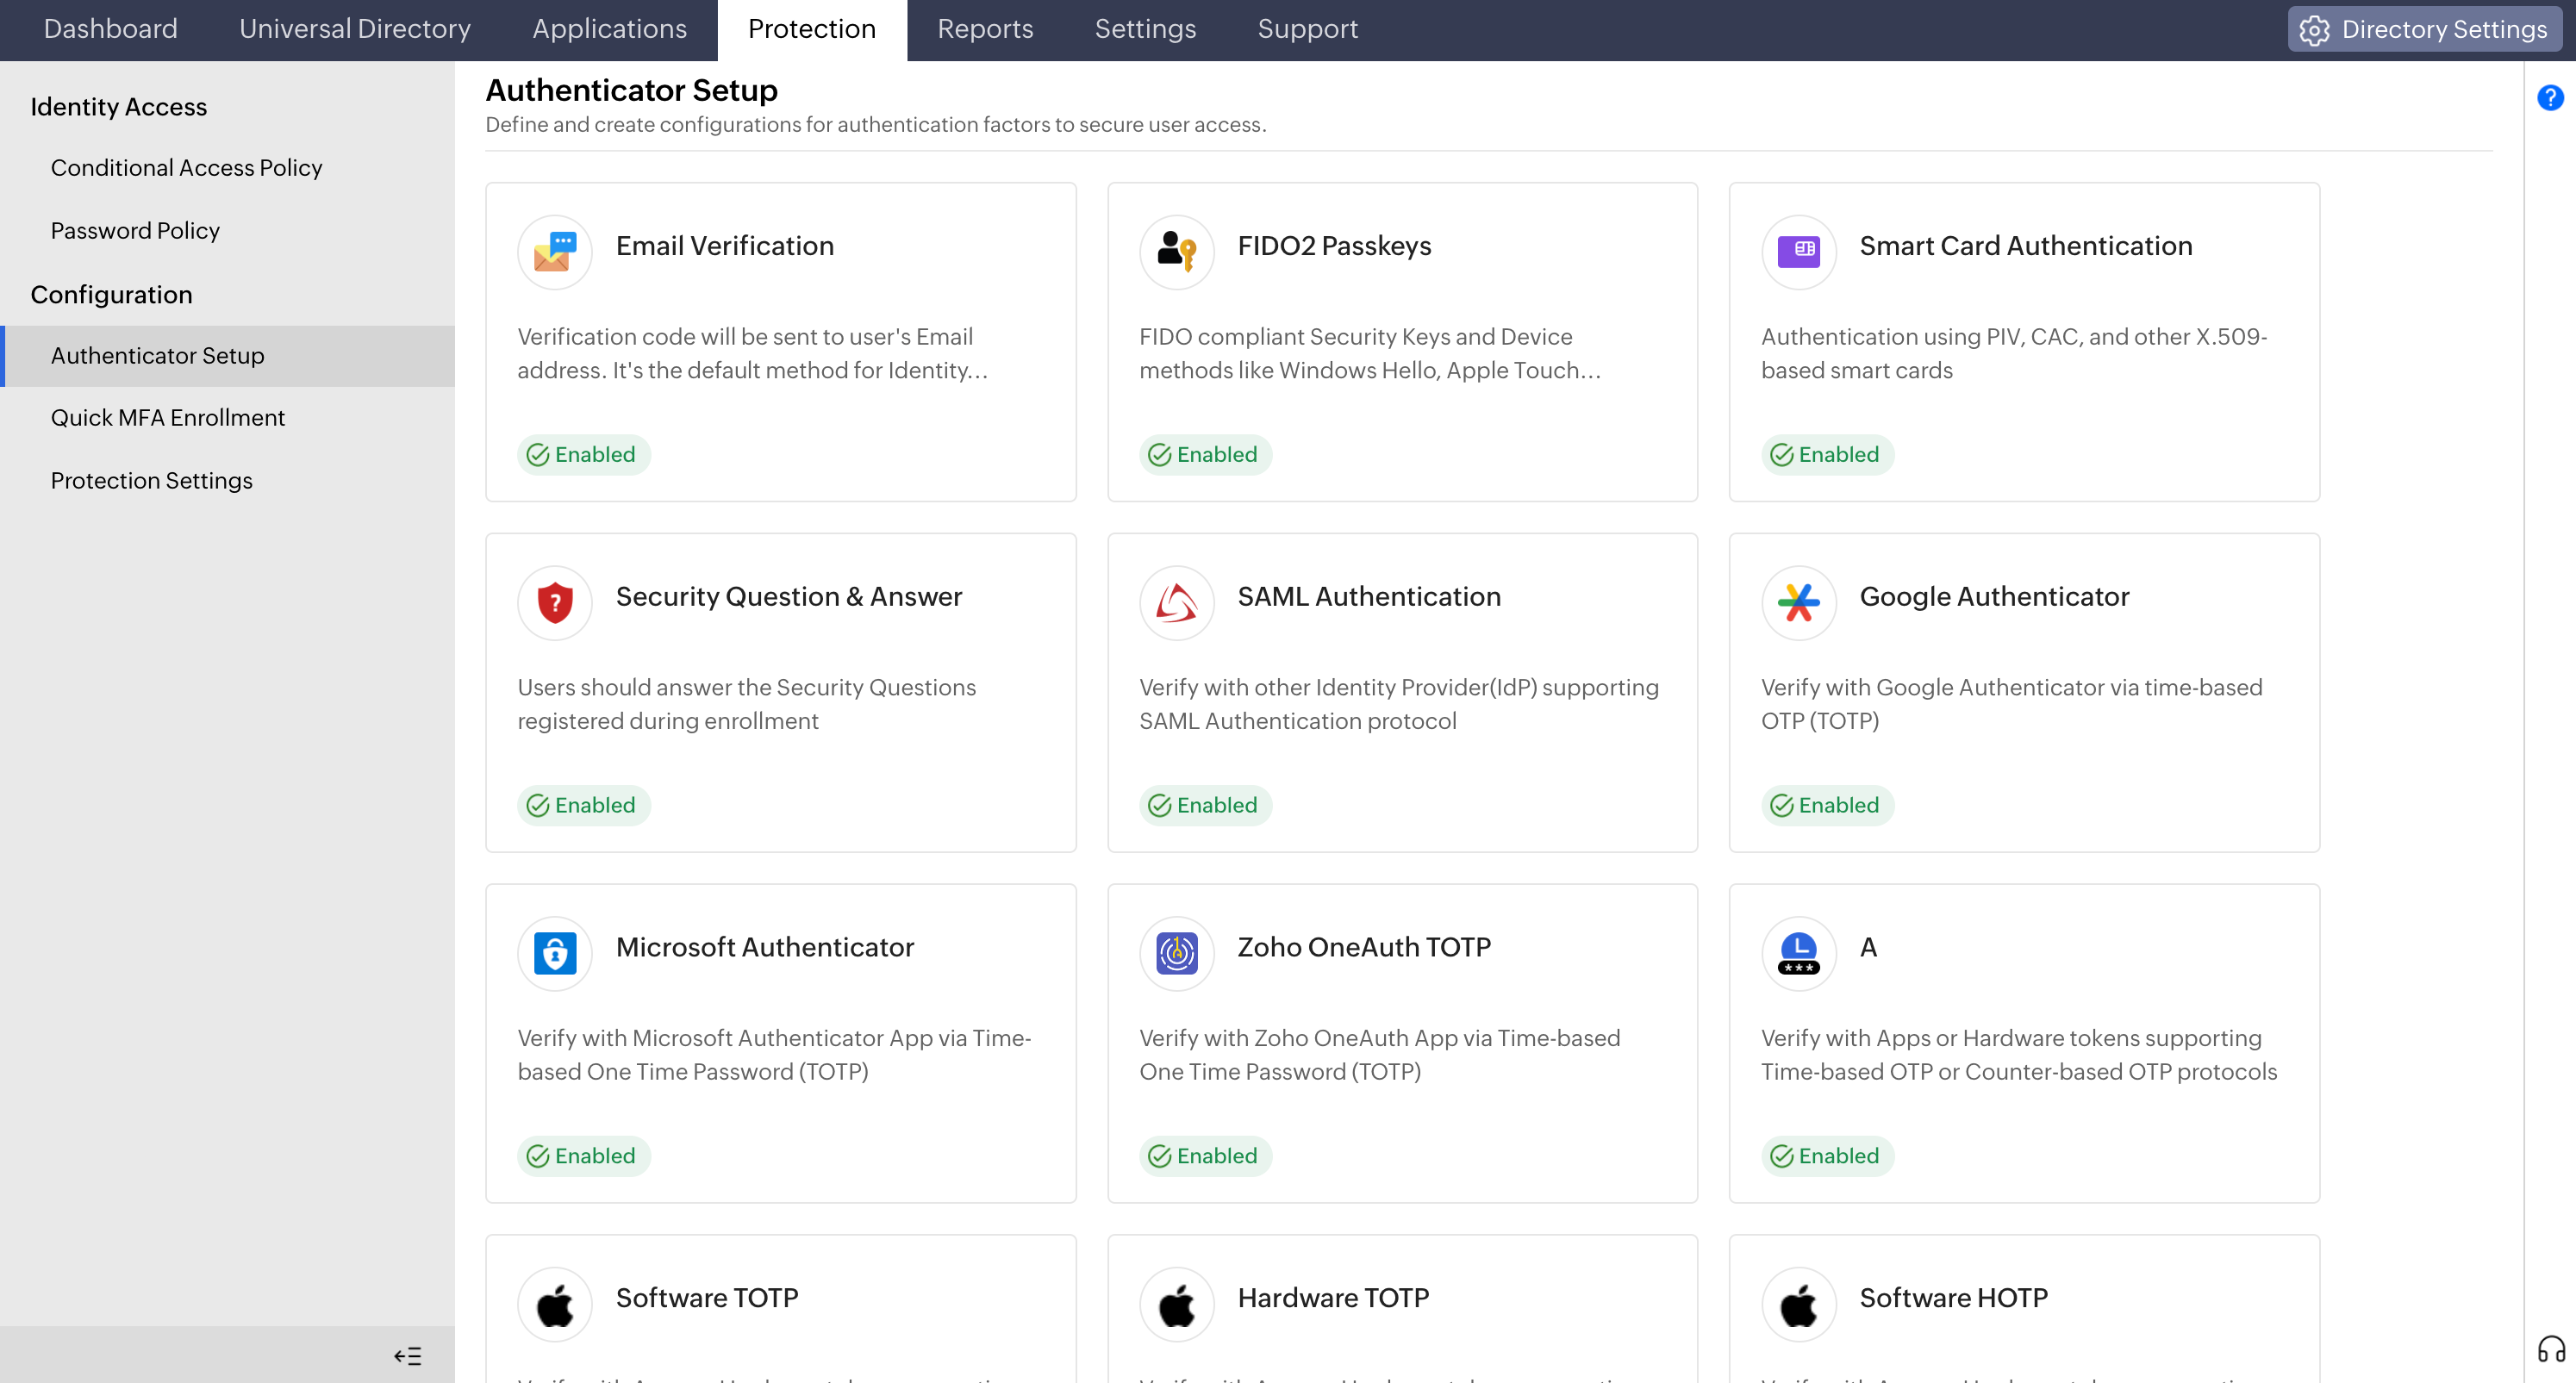Click the 'Verify with other Identity Provider(IdP)' description
2576x1383 pixels.
[1399, 704]
